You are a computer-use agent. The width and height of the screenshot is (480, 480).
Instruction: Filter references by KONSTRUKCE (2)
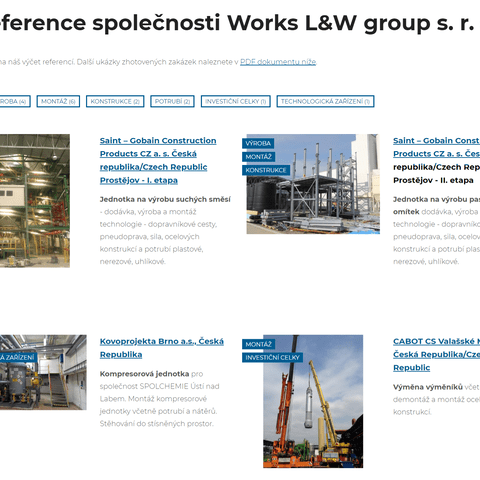[115, 101]
